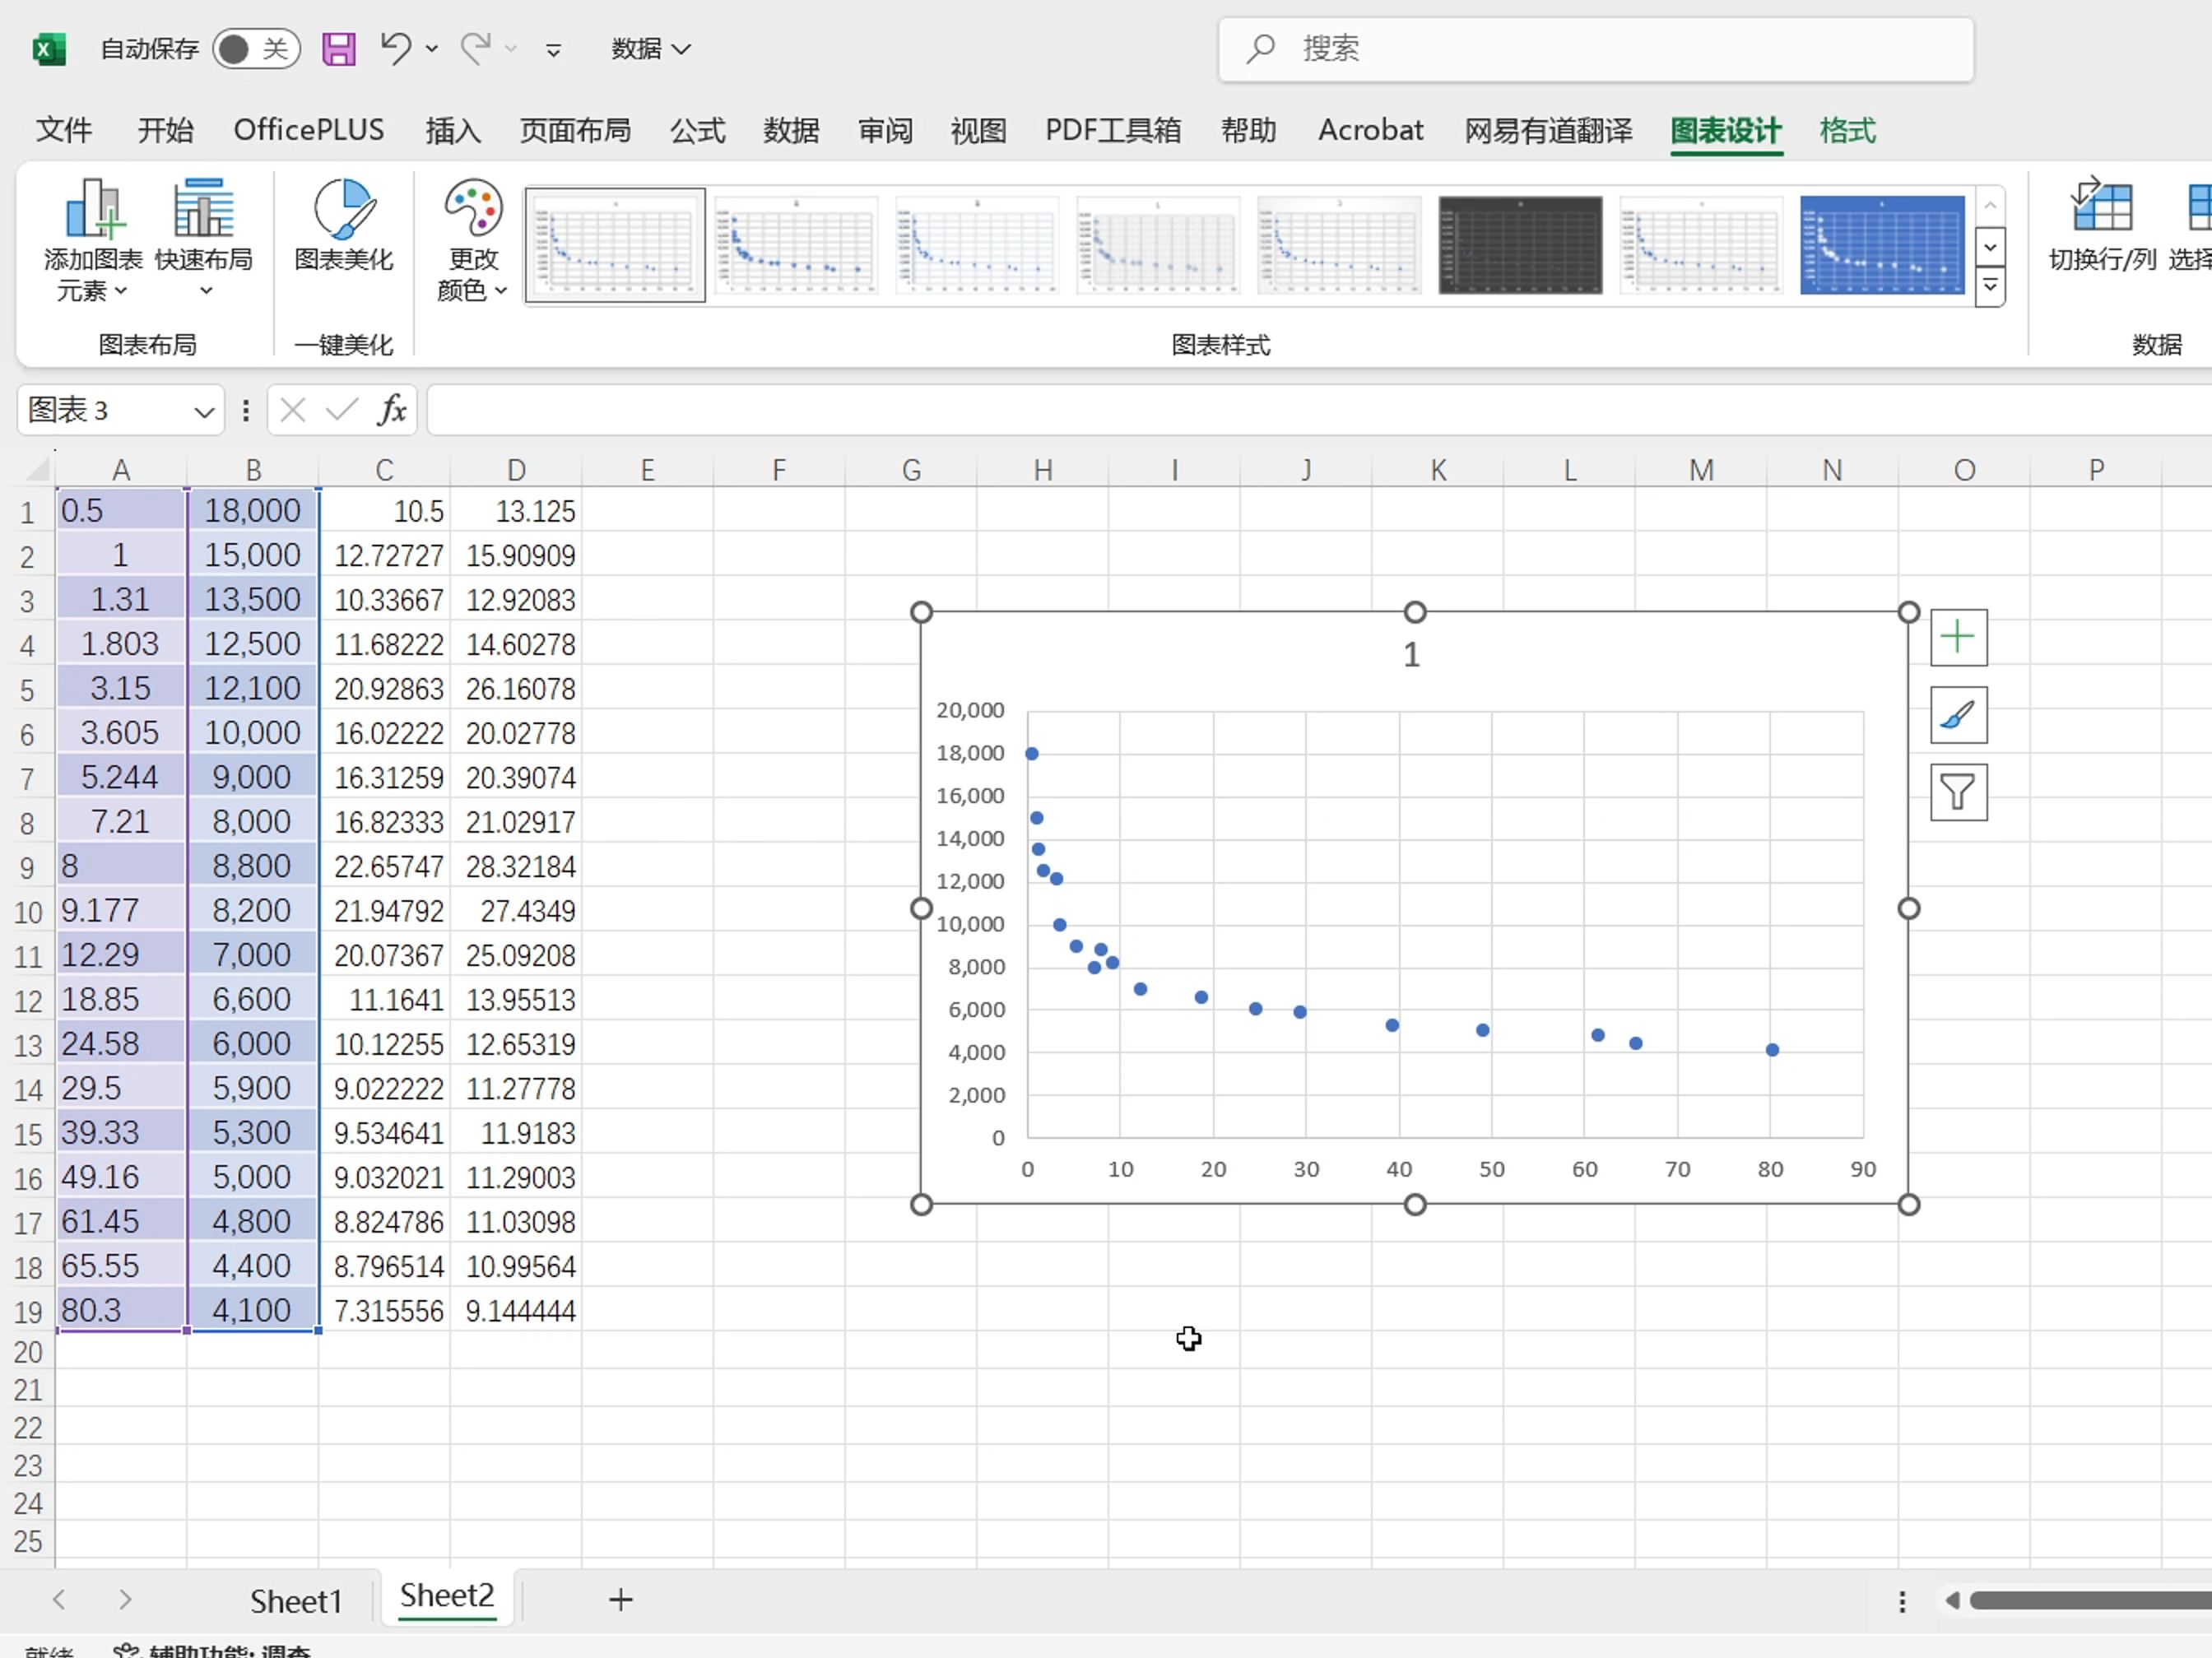Click the chart title "1"
Image resolution: width=2212 pixels, height=1658 pixels.
click(1411, 655)
